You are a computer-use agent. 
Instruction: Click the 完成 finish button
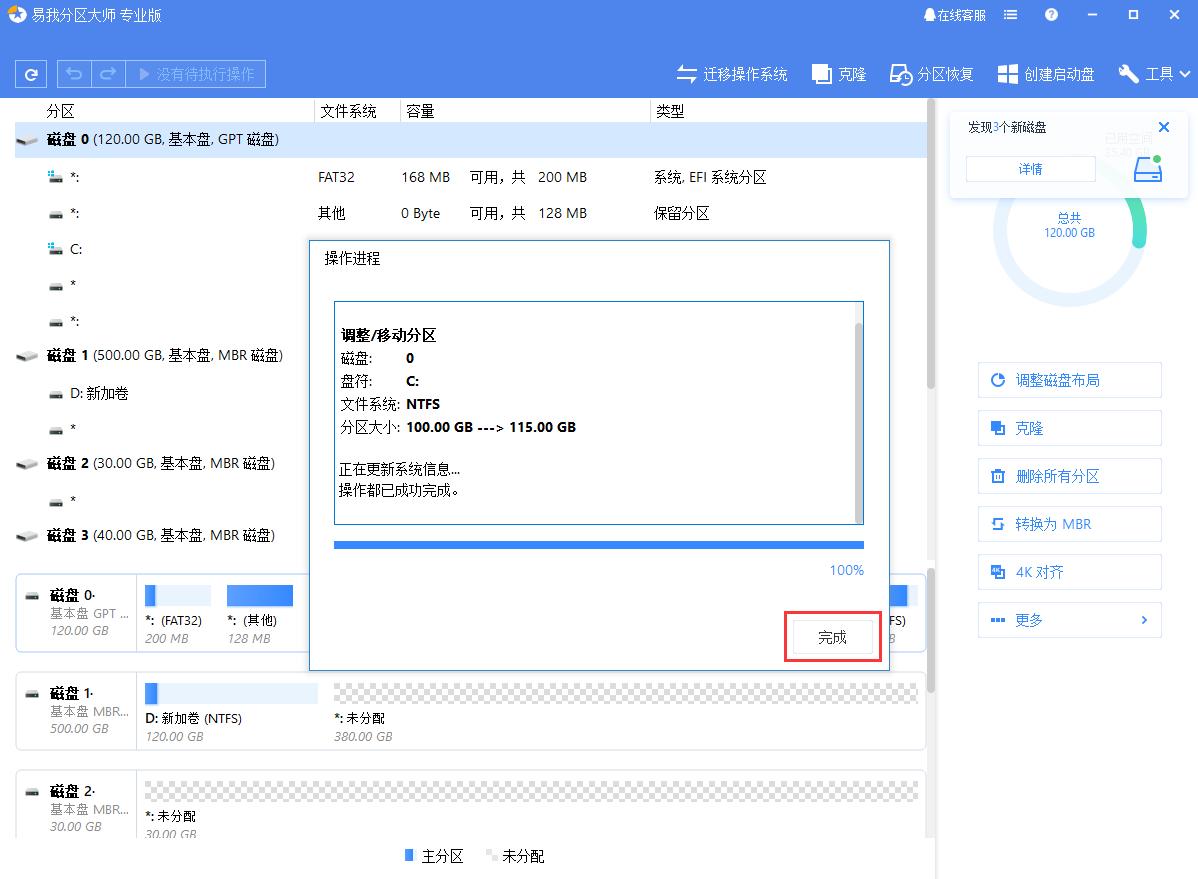(x=832, y=636)
